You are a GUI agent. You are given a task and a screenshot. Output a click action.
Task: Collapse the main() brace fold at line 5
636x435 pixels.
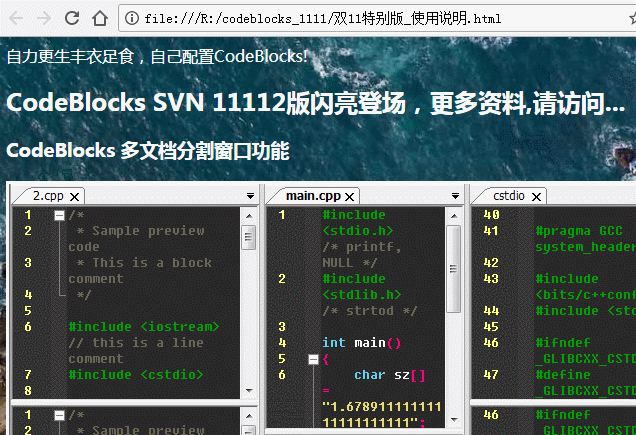(313, 359)
